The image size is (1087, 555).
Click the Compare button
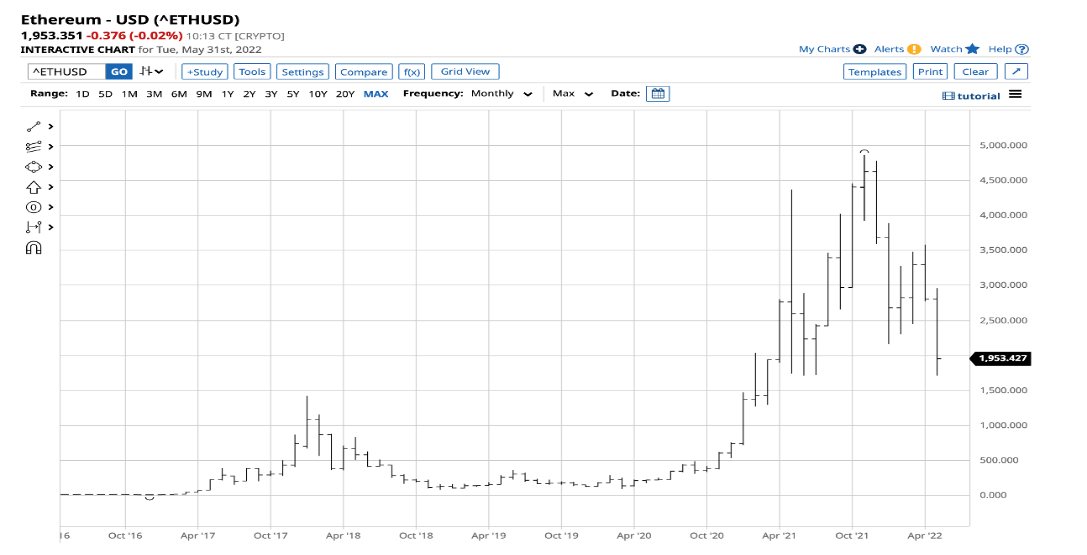click(x=363, y=71)
